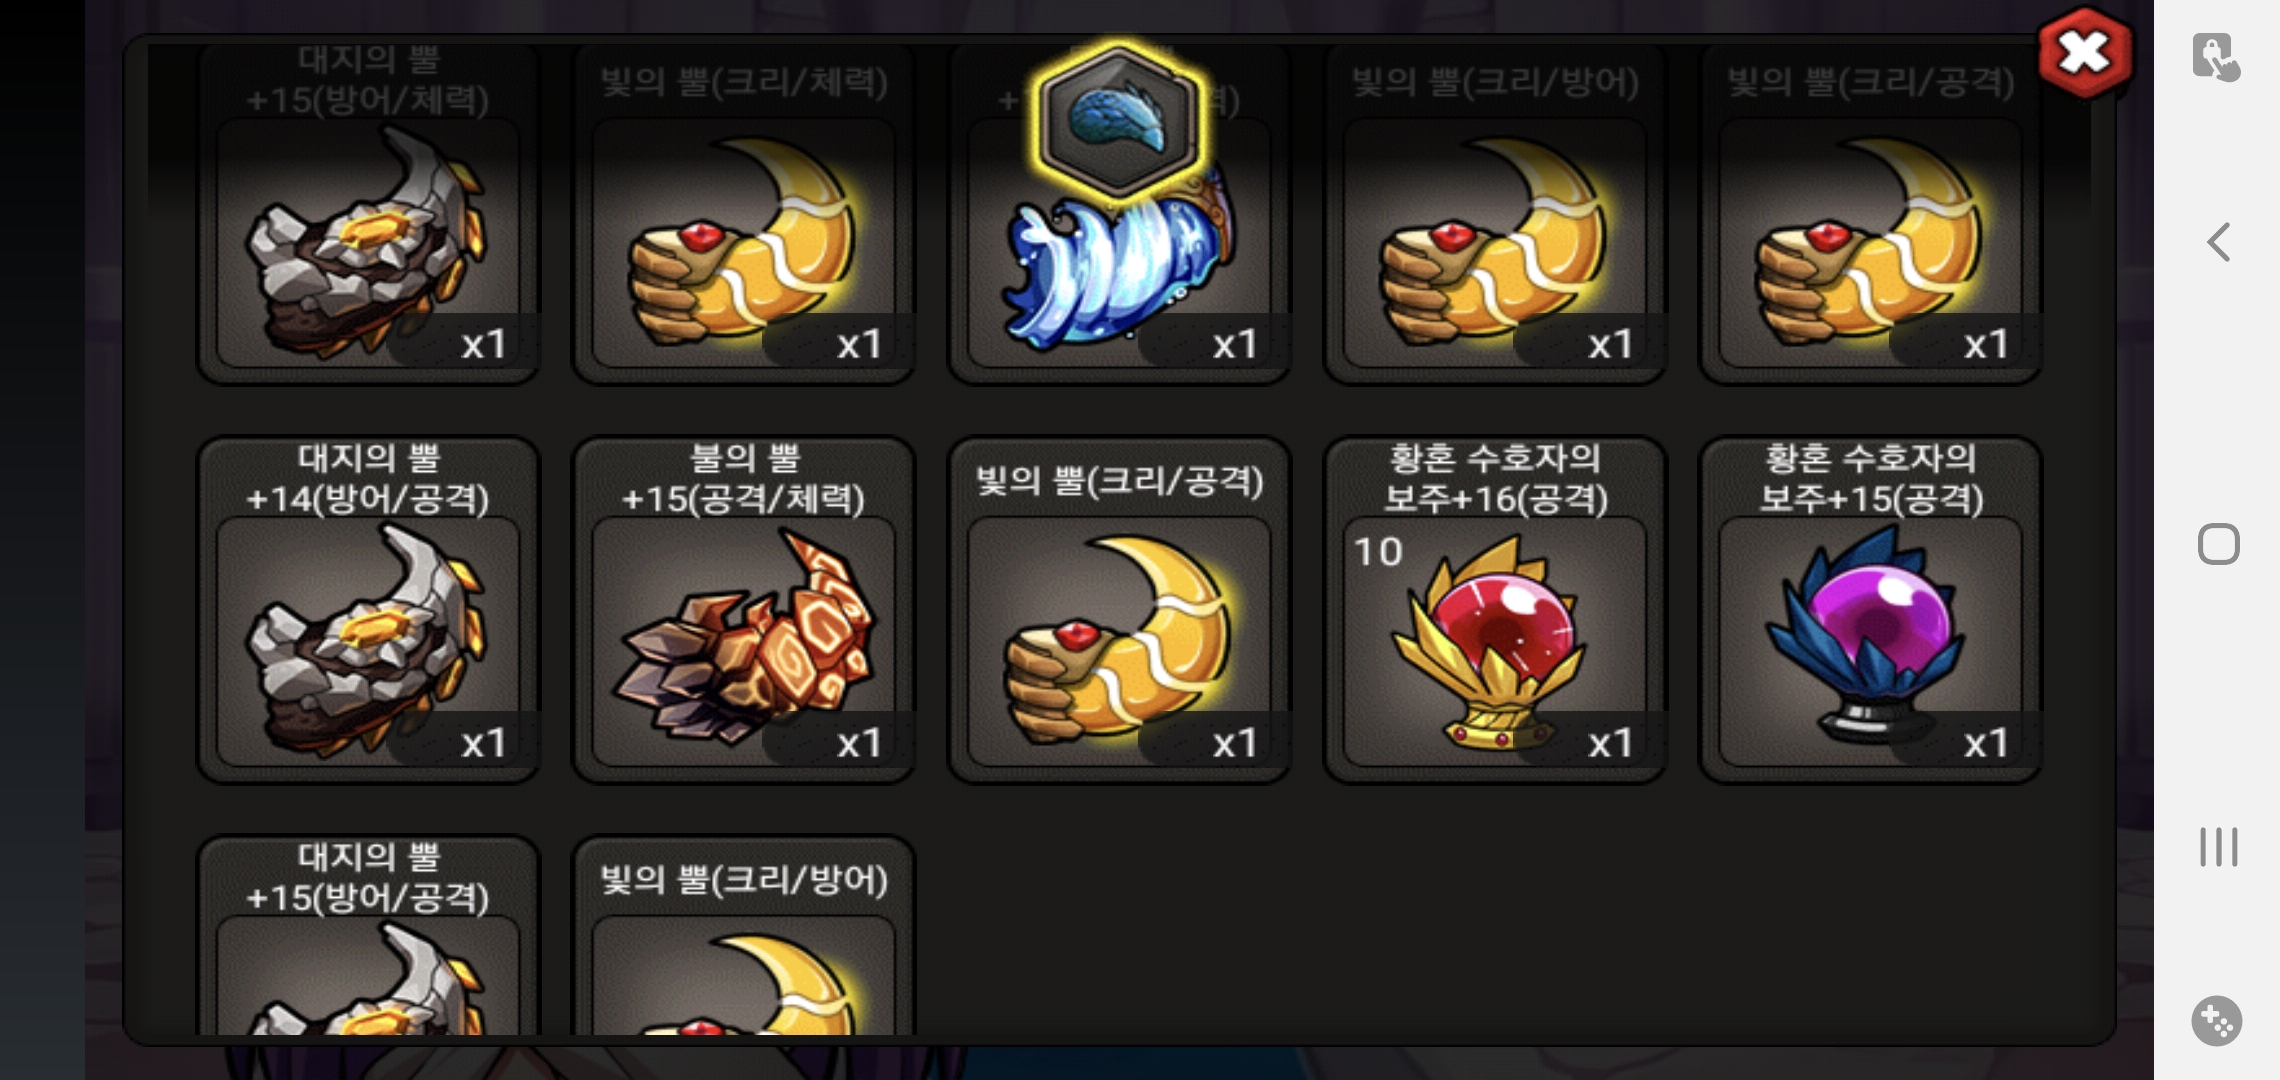Tap the x1 count on the red orb
Viewport: 2280px width, 1080px height.
[x=1610, y=743]
